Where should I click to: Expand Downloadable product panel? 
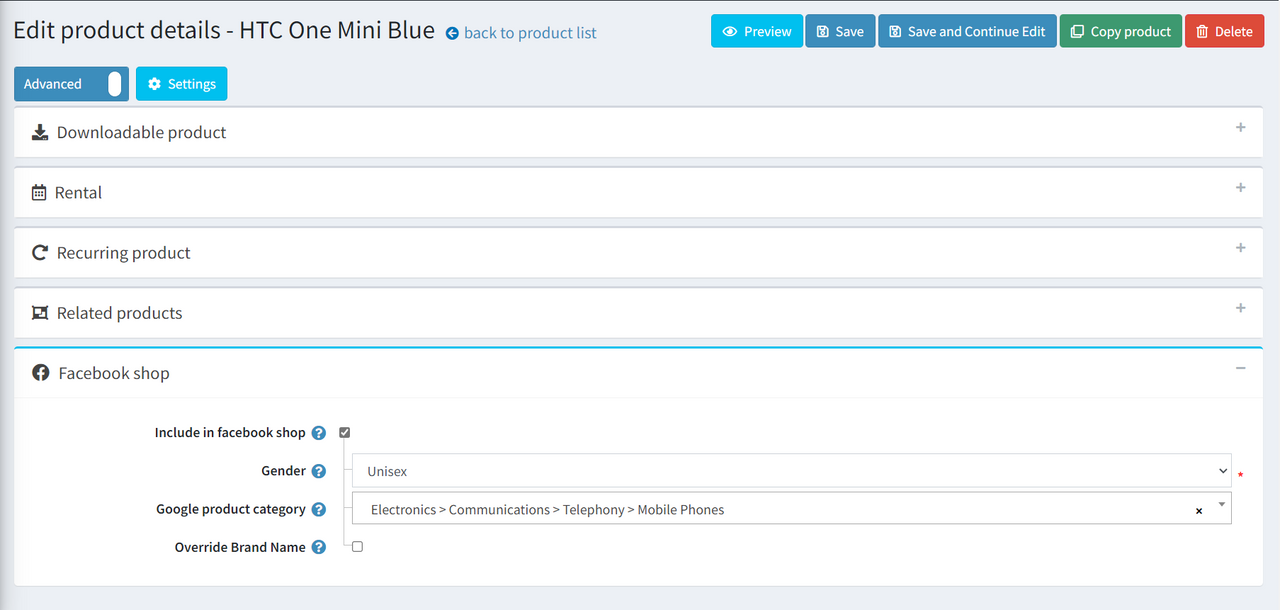point(1240,128)
